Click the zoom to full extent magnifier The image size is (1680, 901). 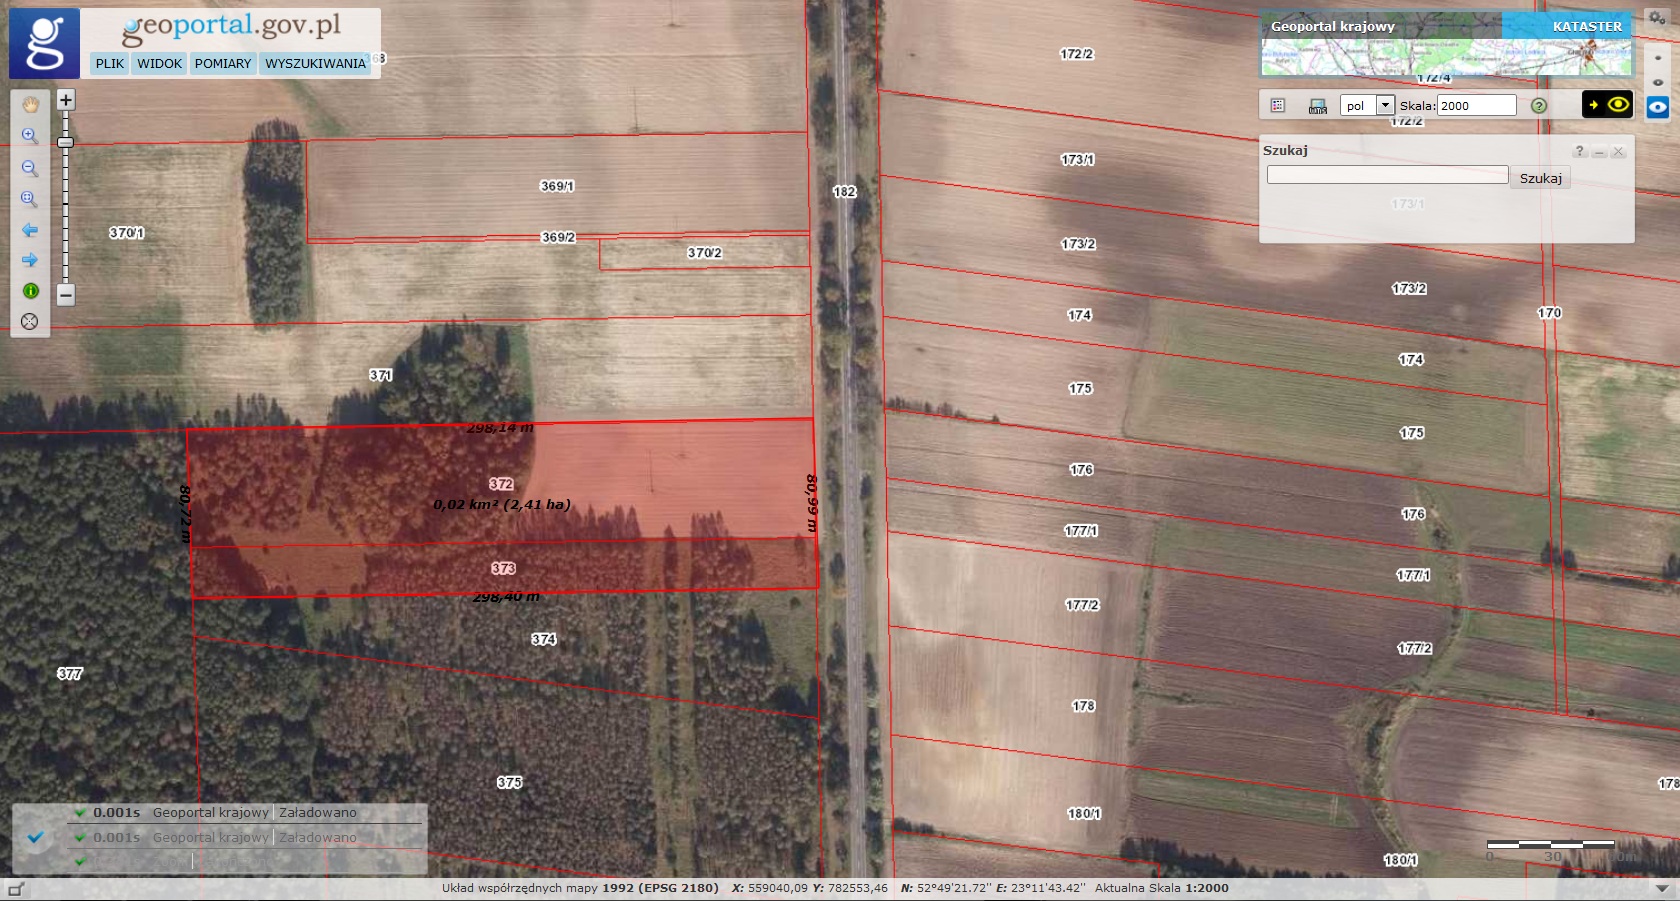pos(30,199)
